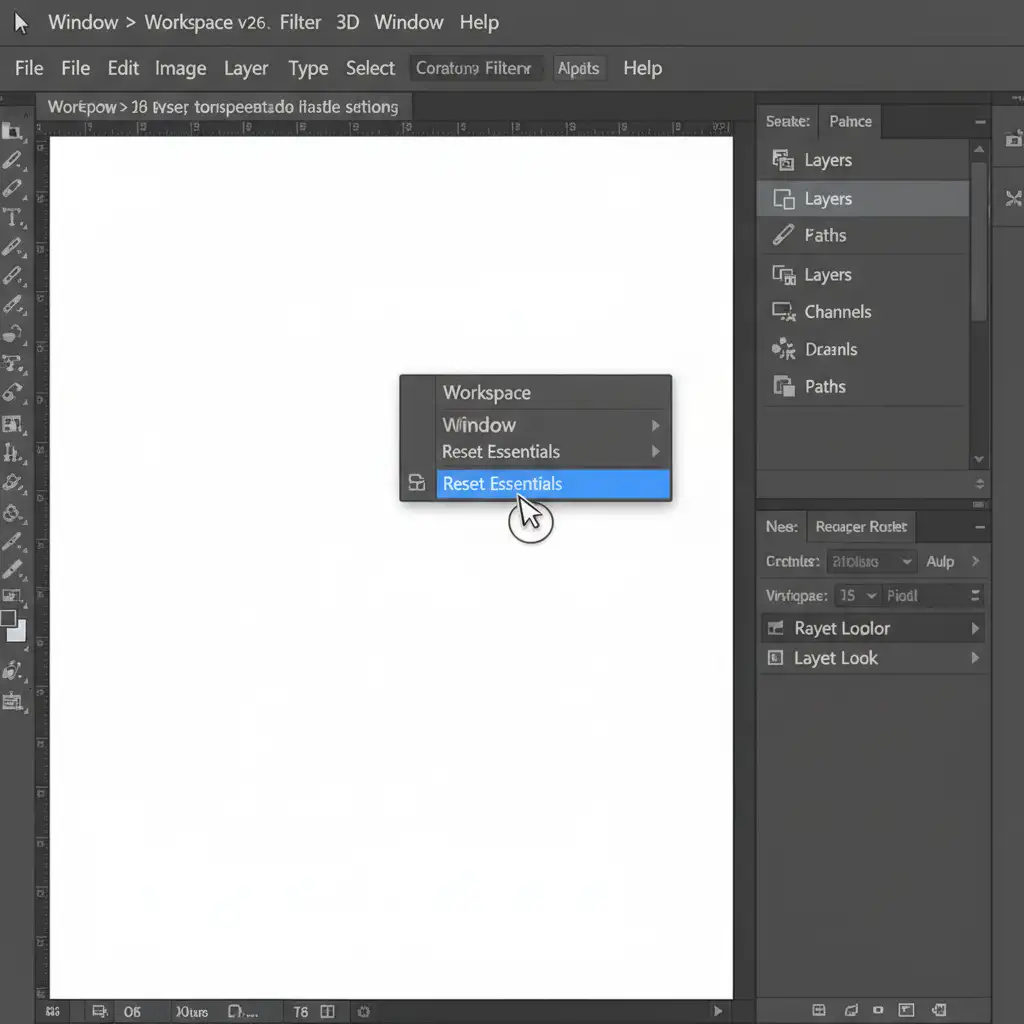Click the pen icon beside the first Paths entry
The image size is (1024, 1024).
(x=783, y=236)
